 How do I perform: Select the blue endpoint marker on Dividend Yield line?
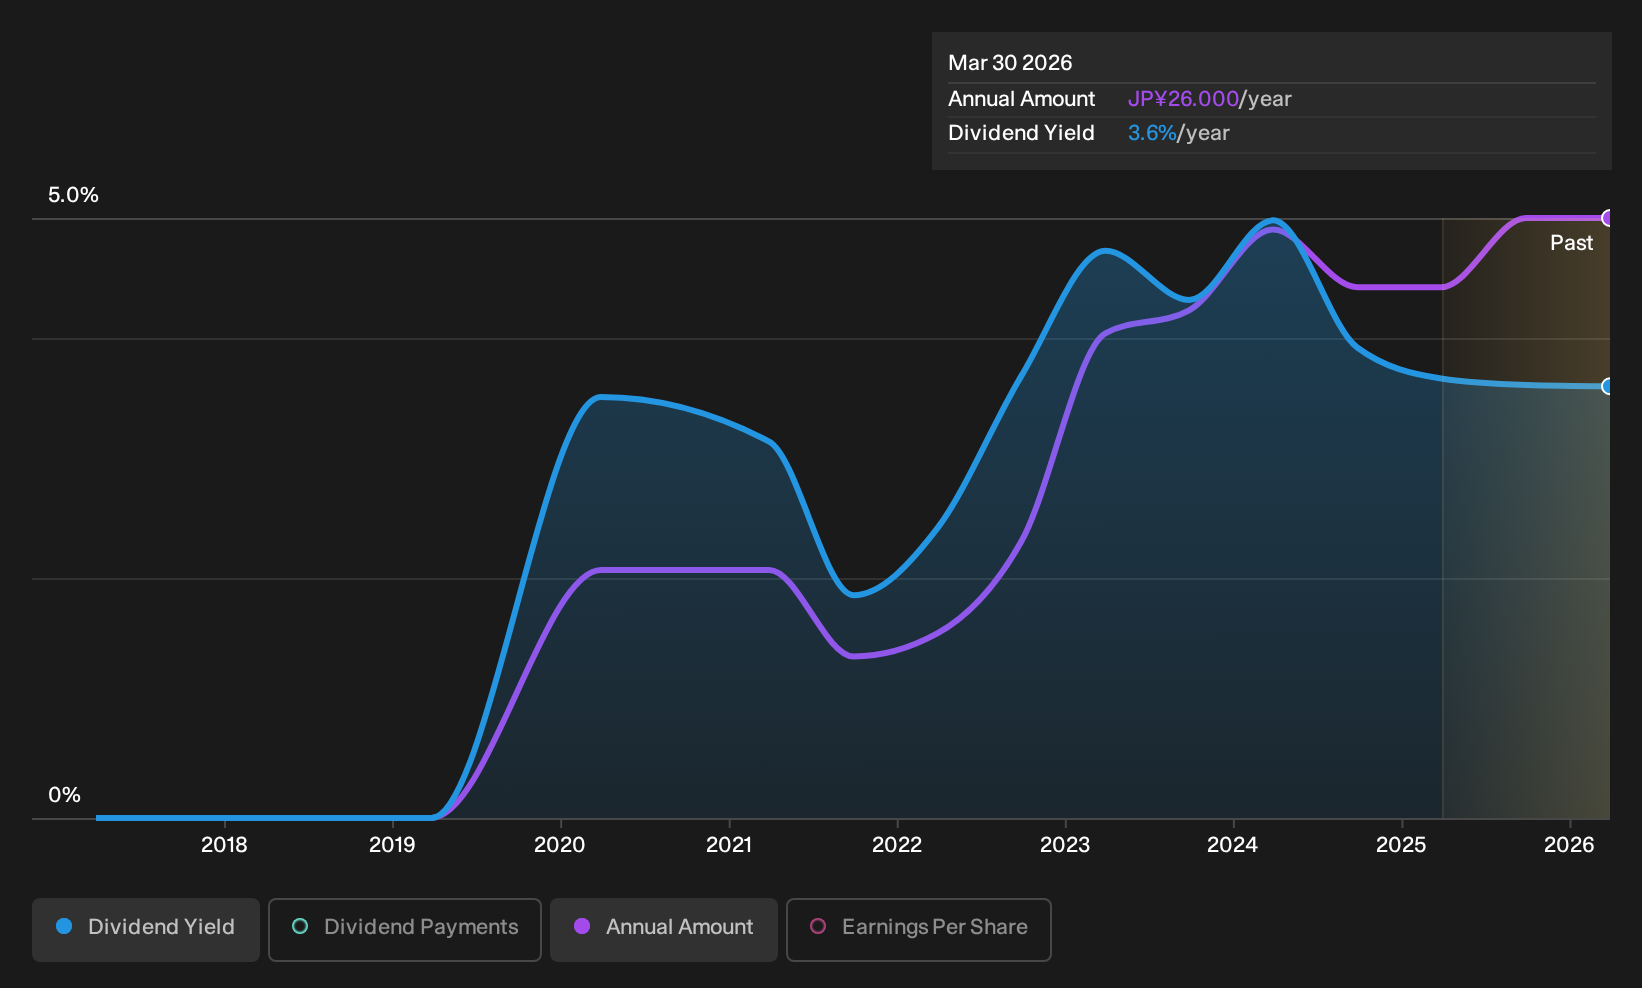pos(1608,386)
